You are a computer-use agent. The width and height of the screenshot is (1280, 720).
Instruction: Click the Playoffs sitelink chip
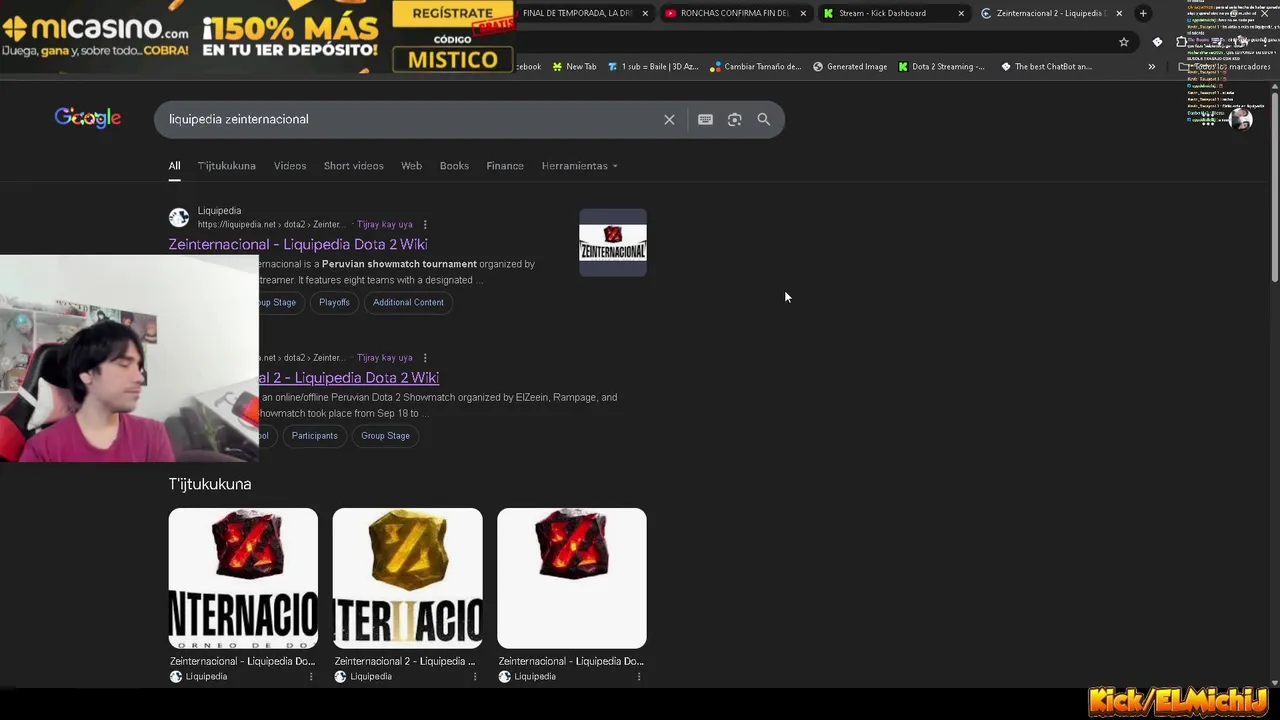[334, 302]
